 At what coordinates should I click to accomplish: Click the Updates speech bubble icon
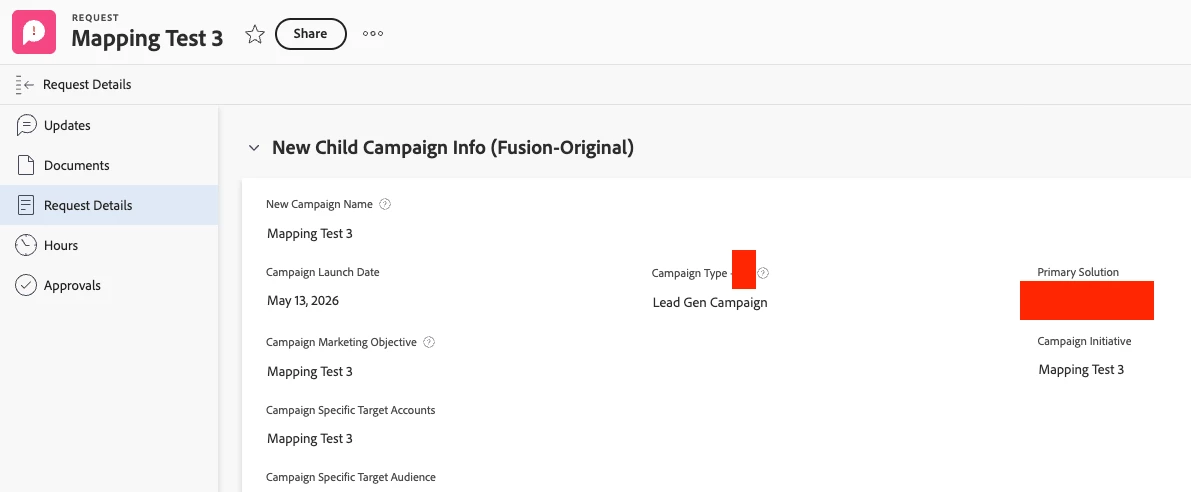pos(27,125)
